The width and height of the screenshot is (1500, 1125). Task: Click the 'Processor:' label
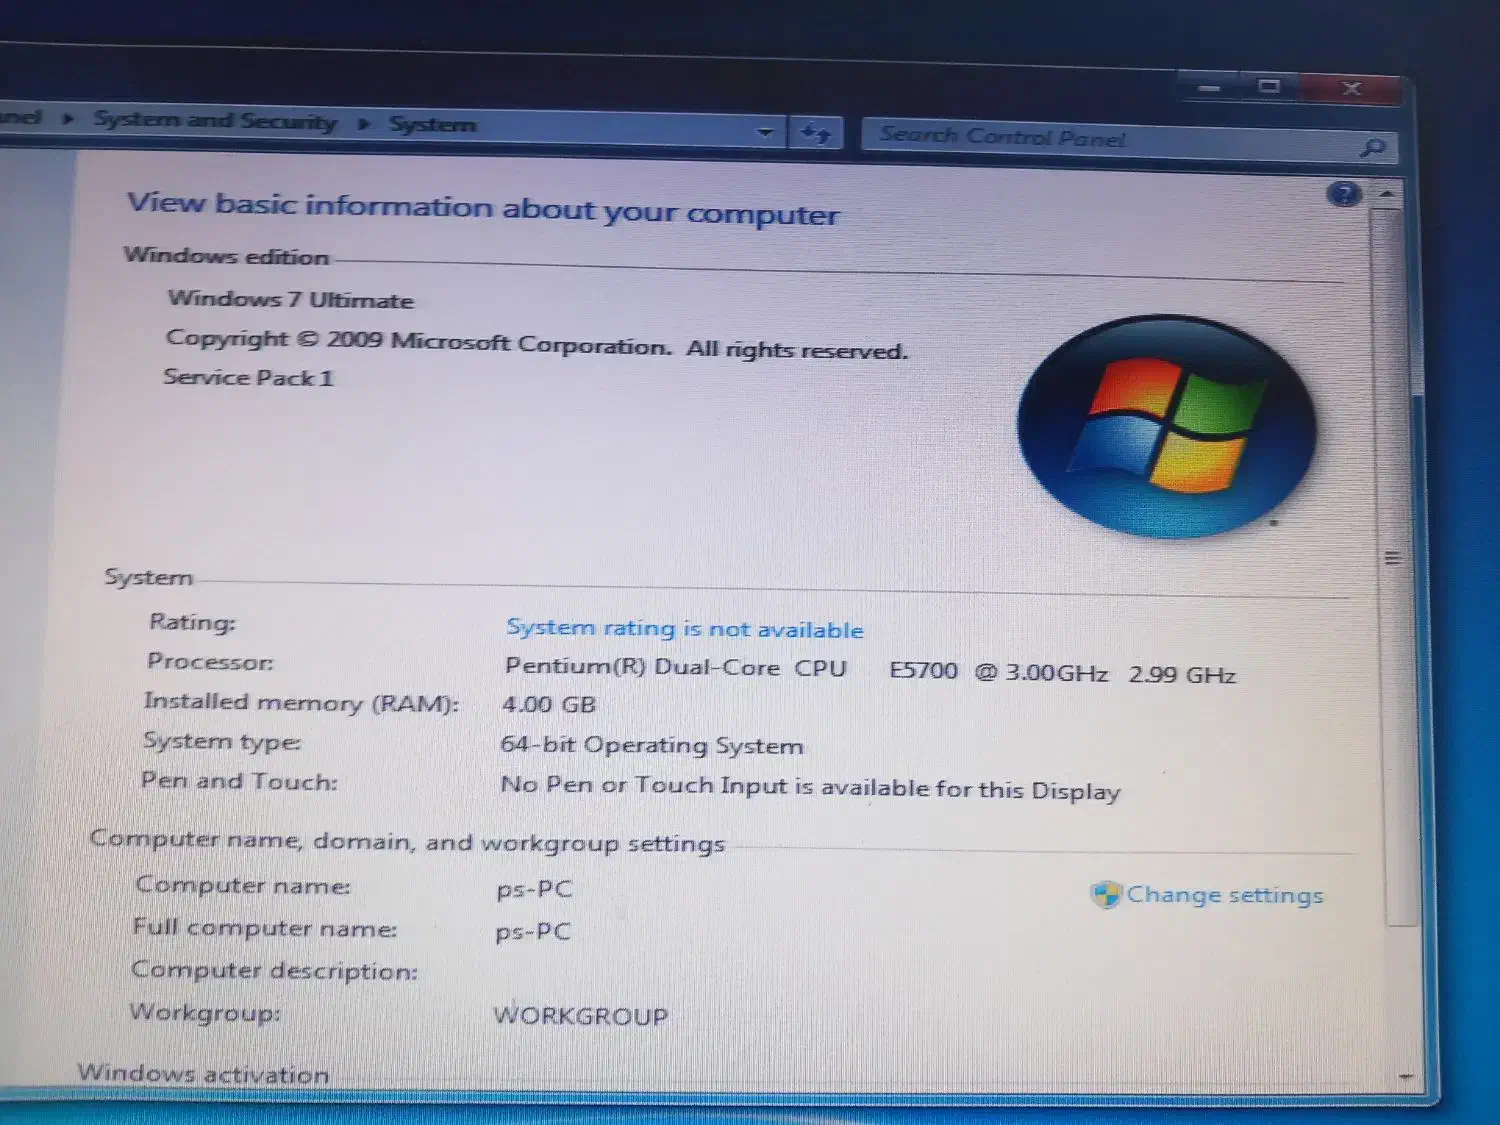pyautogui.click(x=210, y=661)
